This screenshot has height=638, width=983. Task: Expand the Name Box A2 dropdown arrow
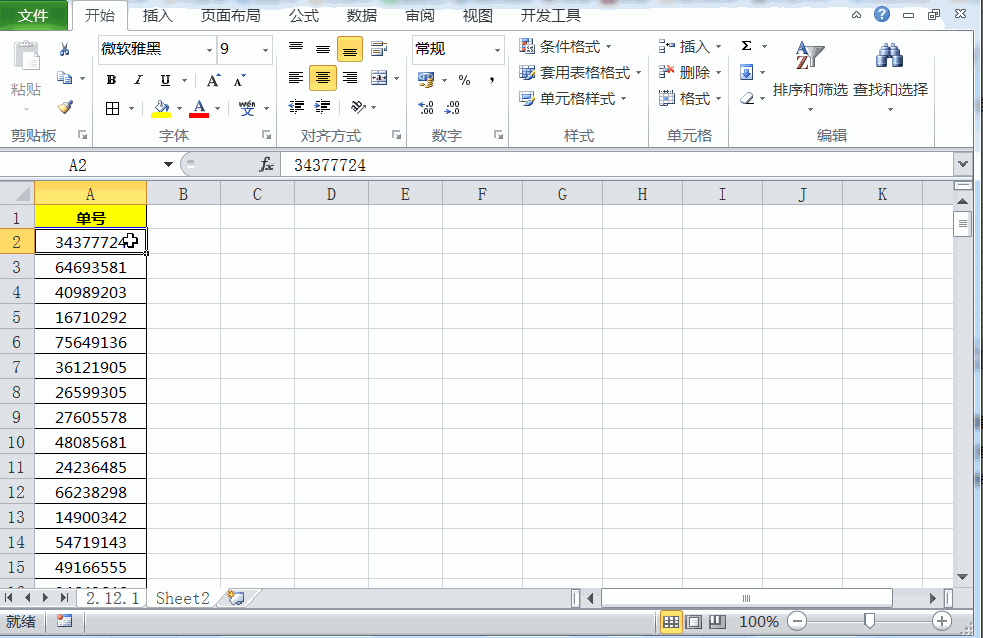point(168,165)
